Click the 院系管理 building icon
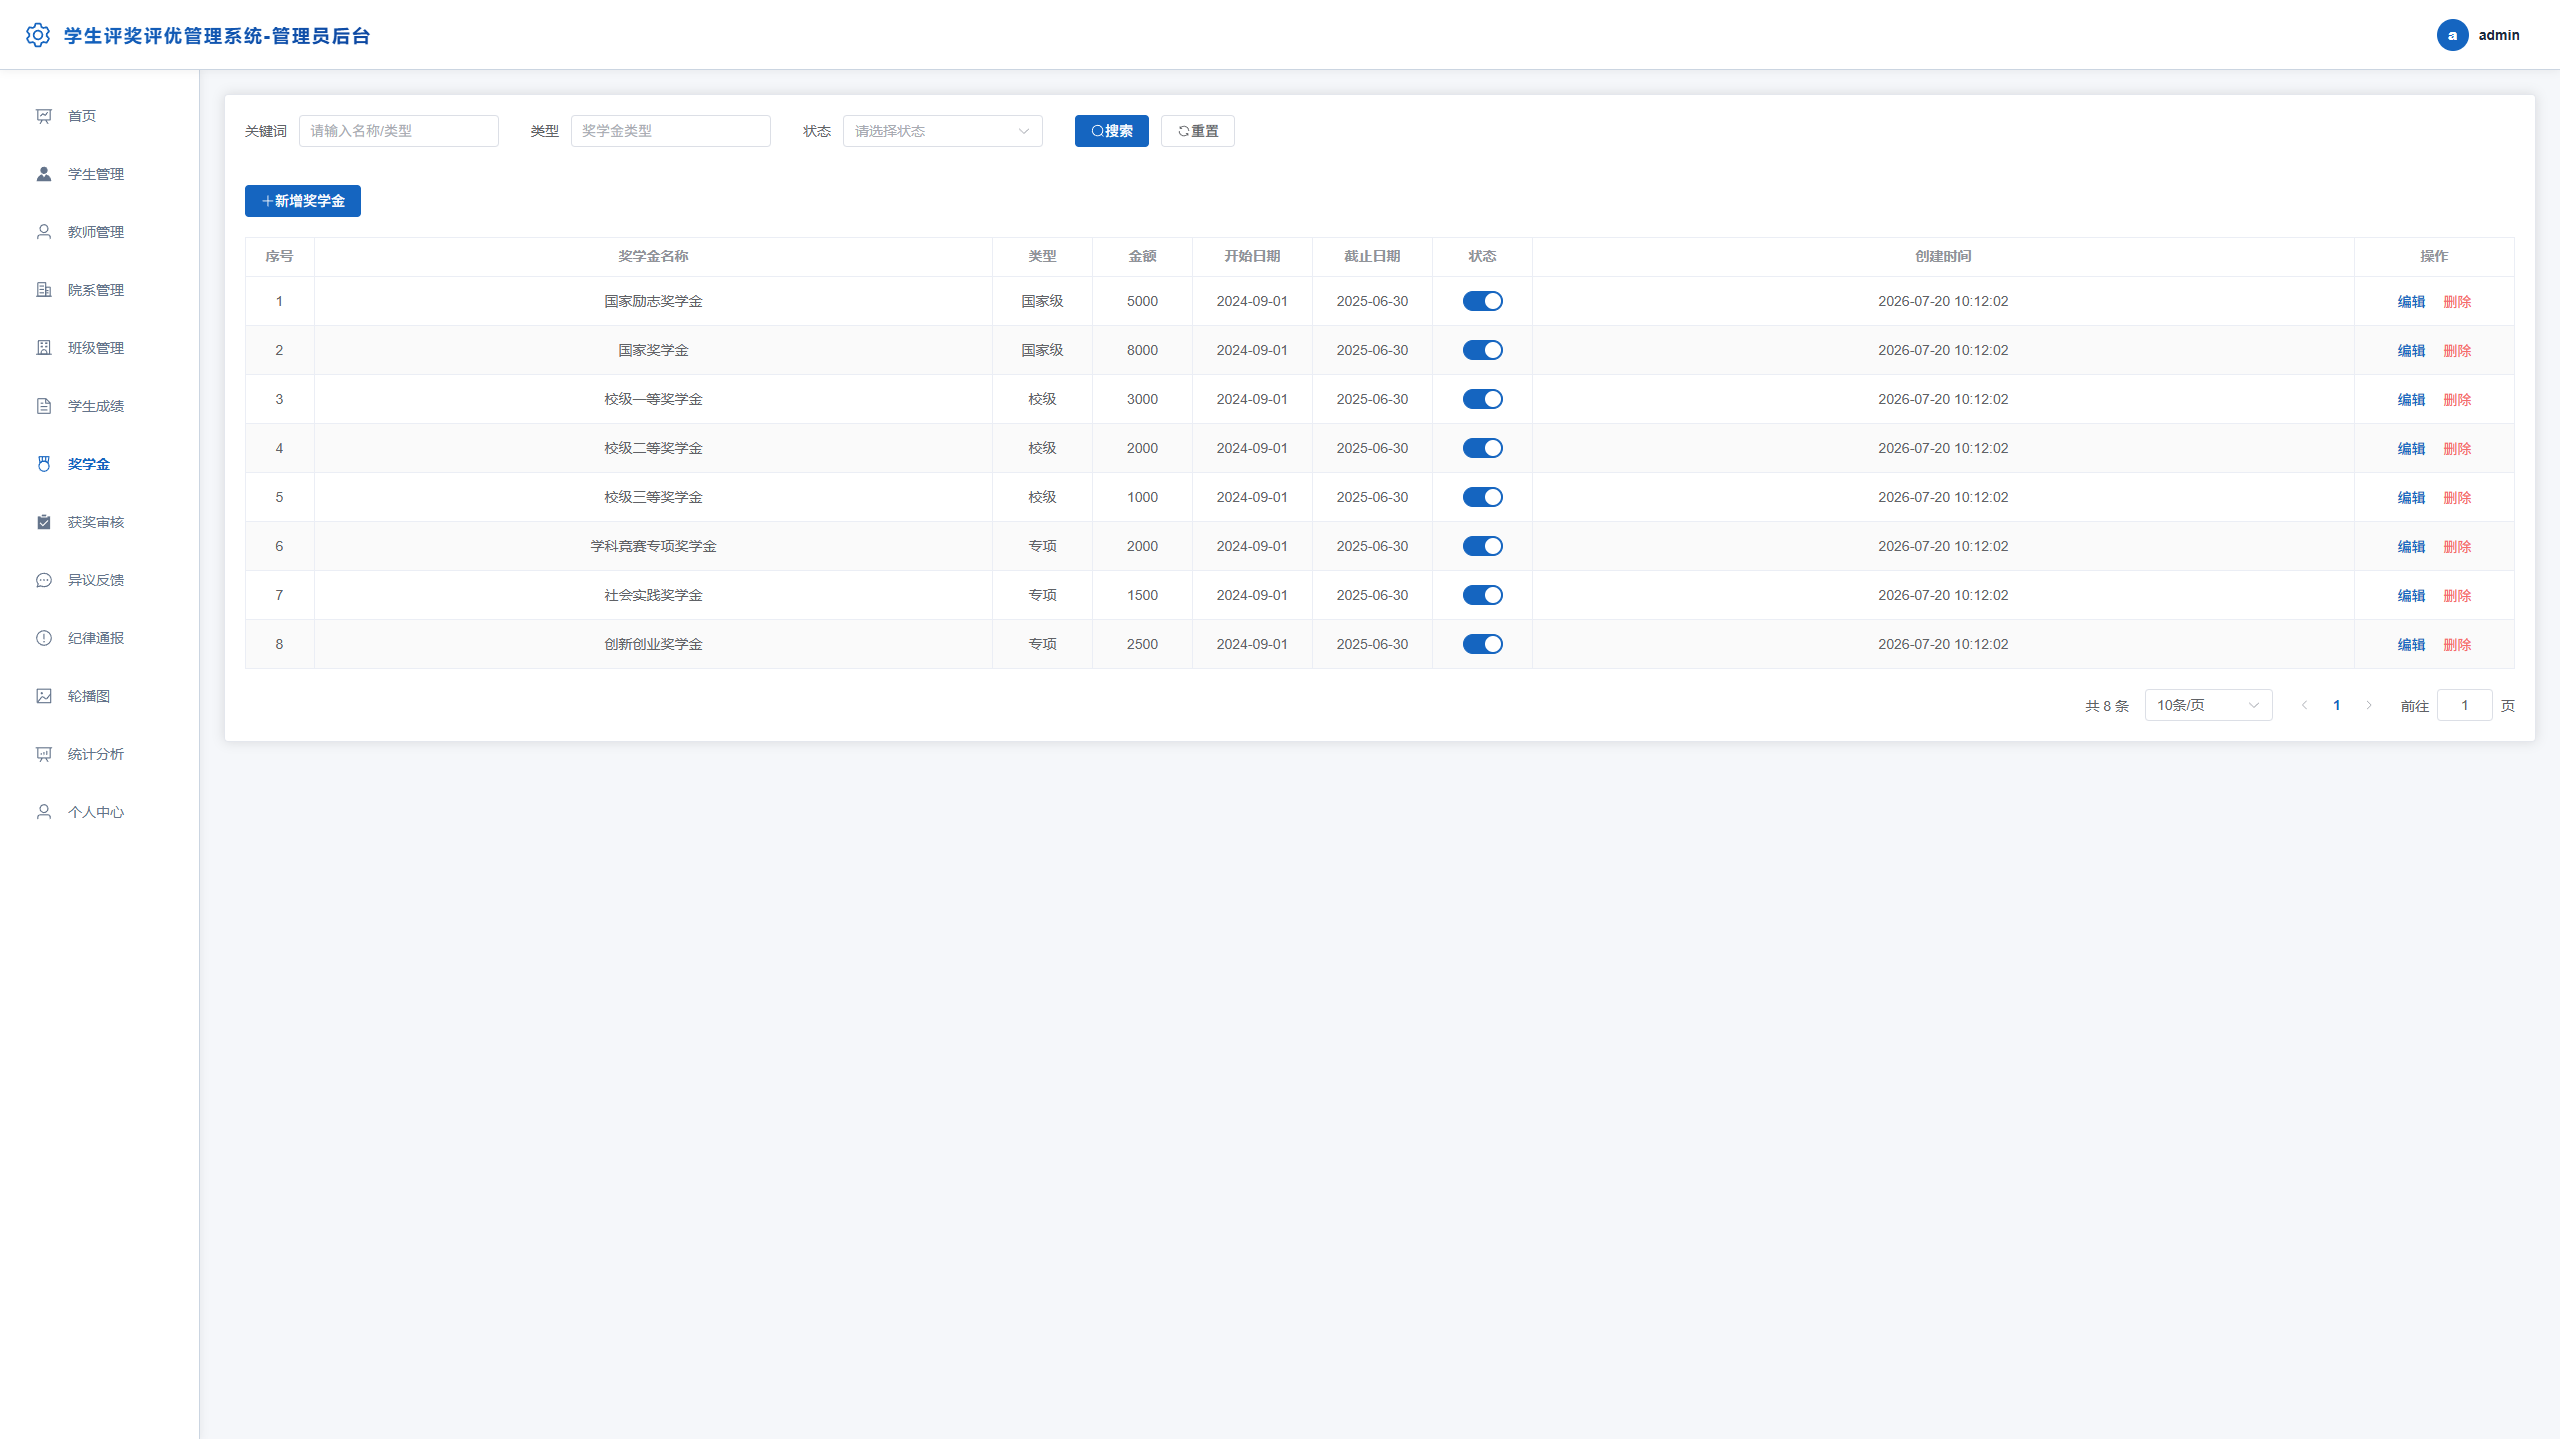The image size is (2560, 1439). click(x=44, y=290)
